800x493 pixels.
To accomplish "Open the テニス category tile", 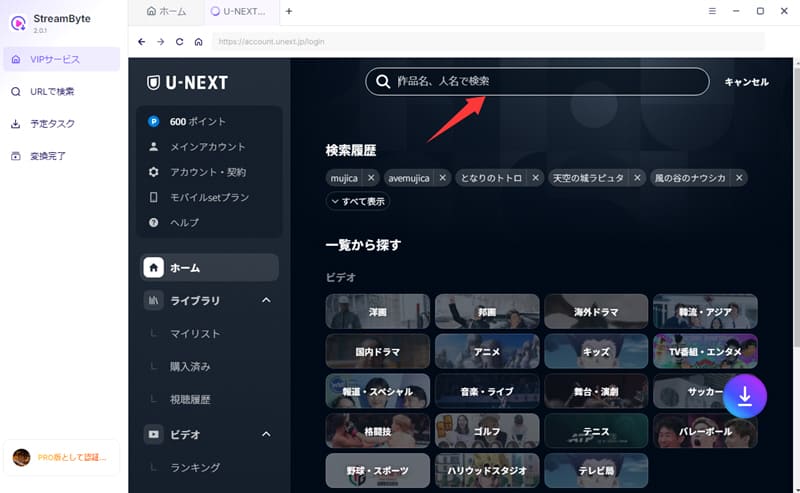I will coord(596,431).
